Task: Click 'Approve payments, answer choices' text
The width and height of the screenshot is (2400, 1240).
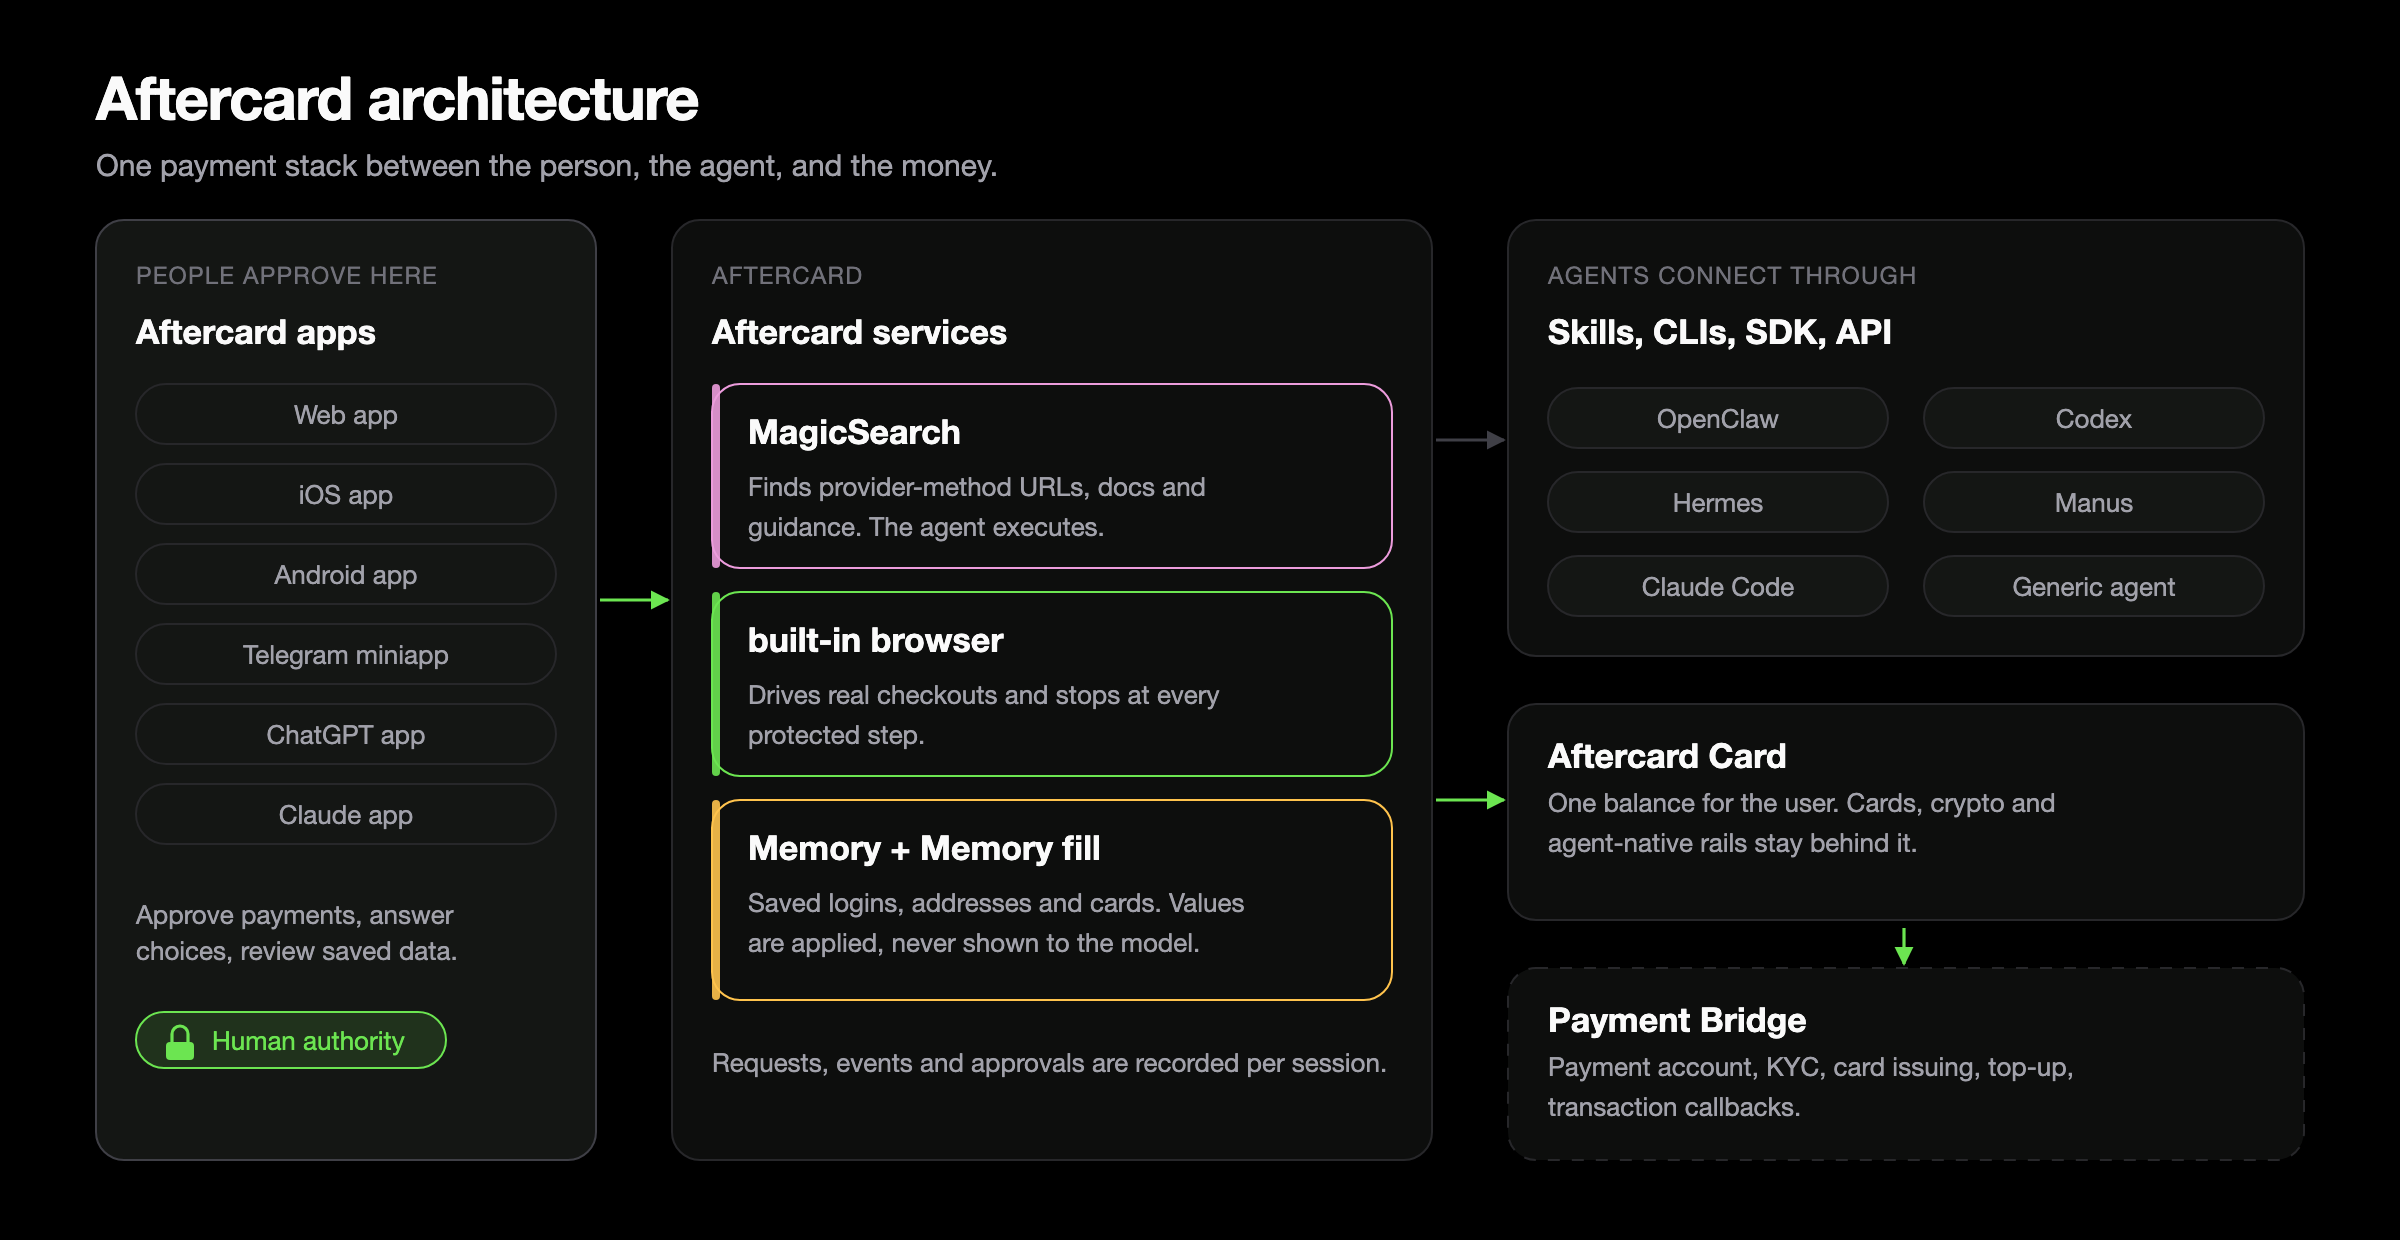Action: (x=296, y=933)
